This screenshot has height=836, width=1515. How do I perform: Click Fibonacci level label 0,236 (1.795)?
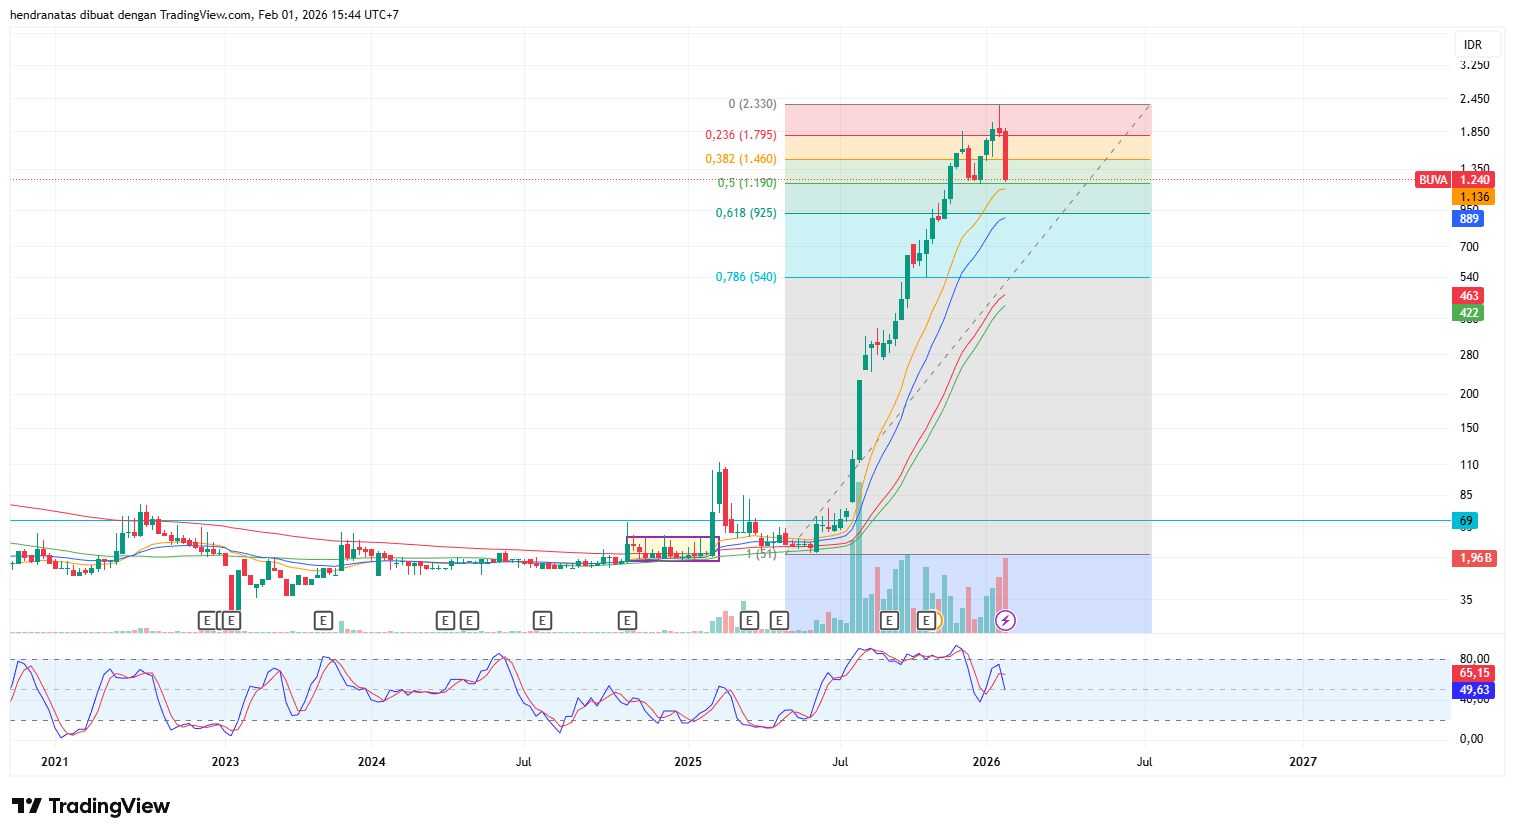(x=740, y=135)
